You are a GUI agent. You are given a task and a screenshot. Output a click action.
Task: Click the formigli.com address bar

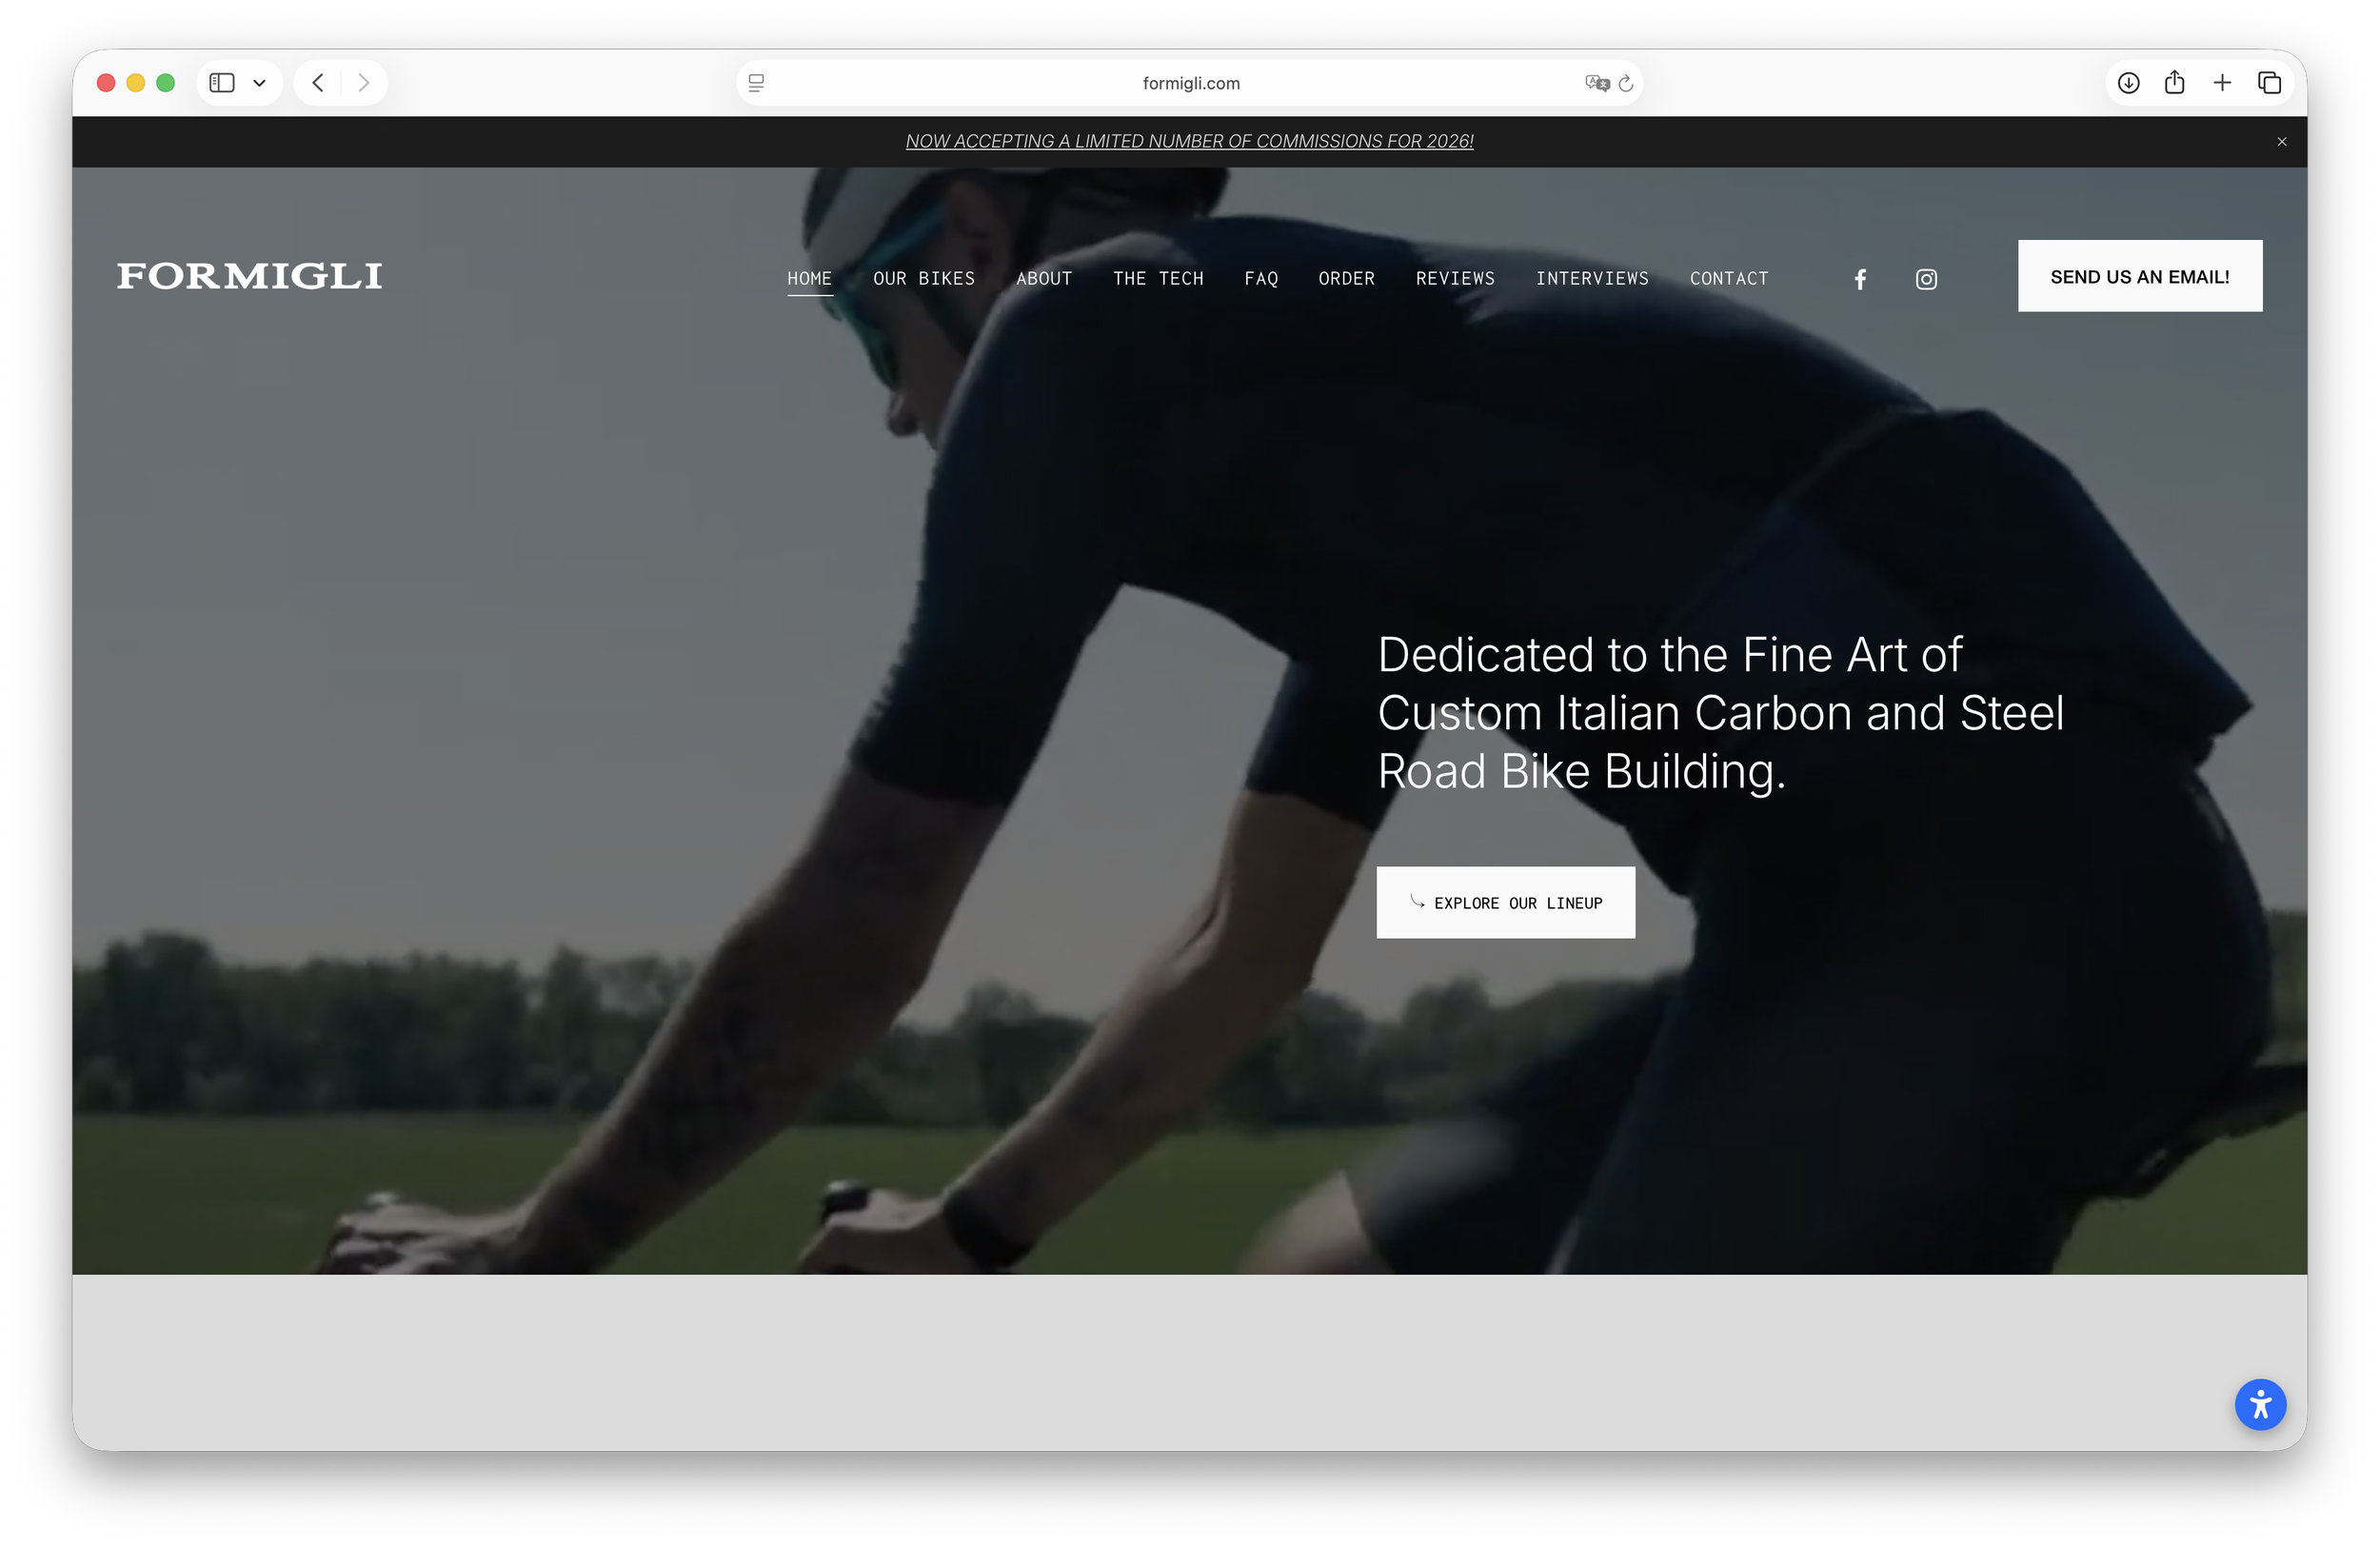(1190, 83)
